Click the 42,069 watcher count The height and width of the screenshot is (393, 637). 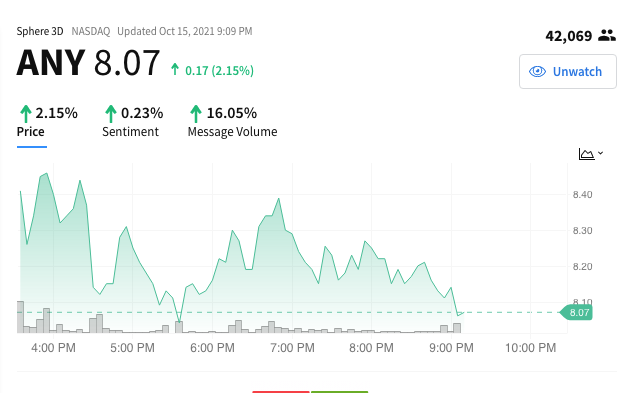coord(568,36)
